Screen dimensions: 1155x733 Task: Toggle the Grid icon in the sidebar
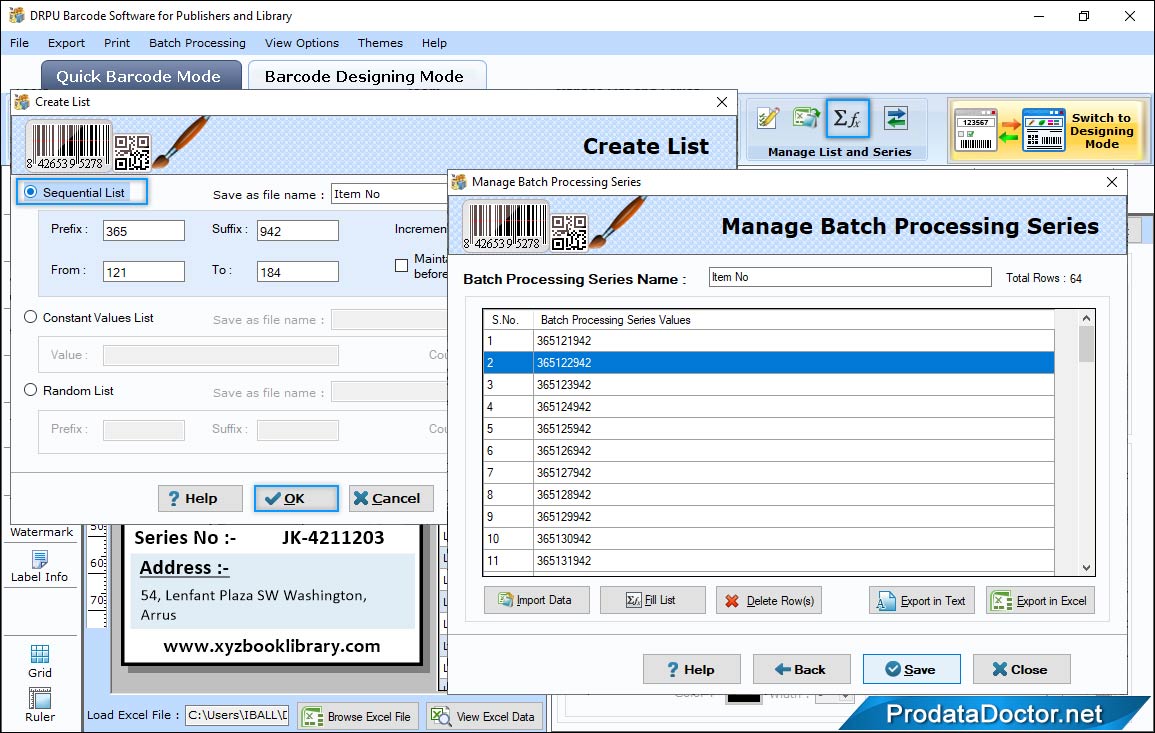point(40,661)
